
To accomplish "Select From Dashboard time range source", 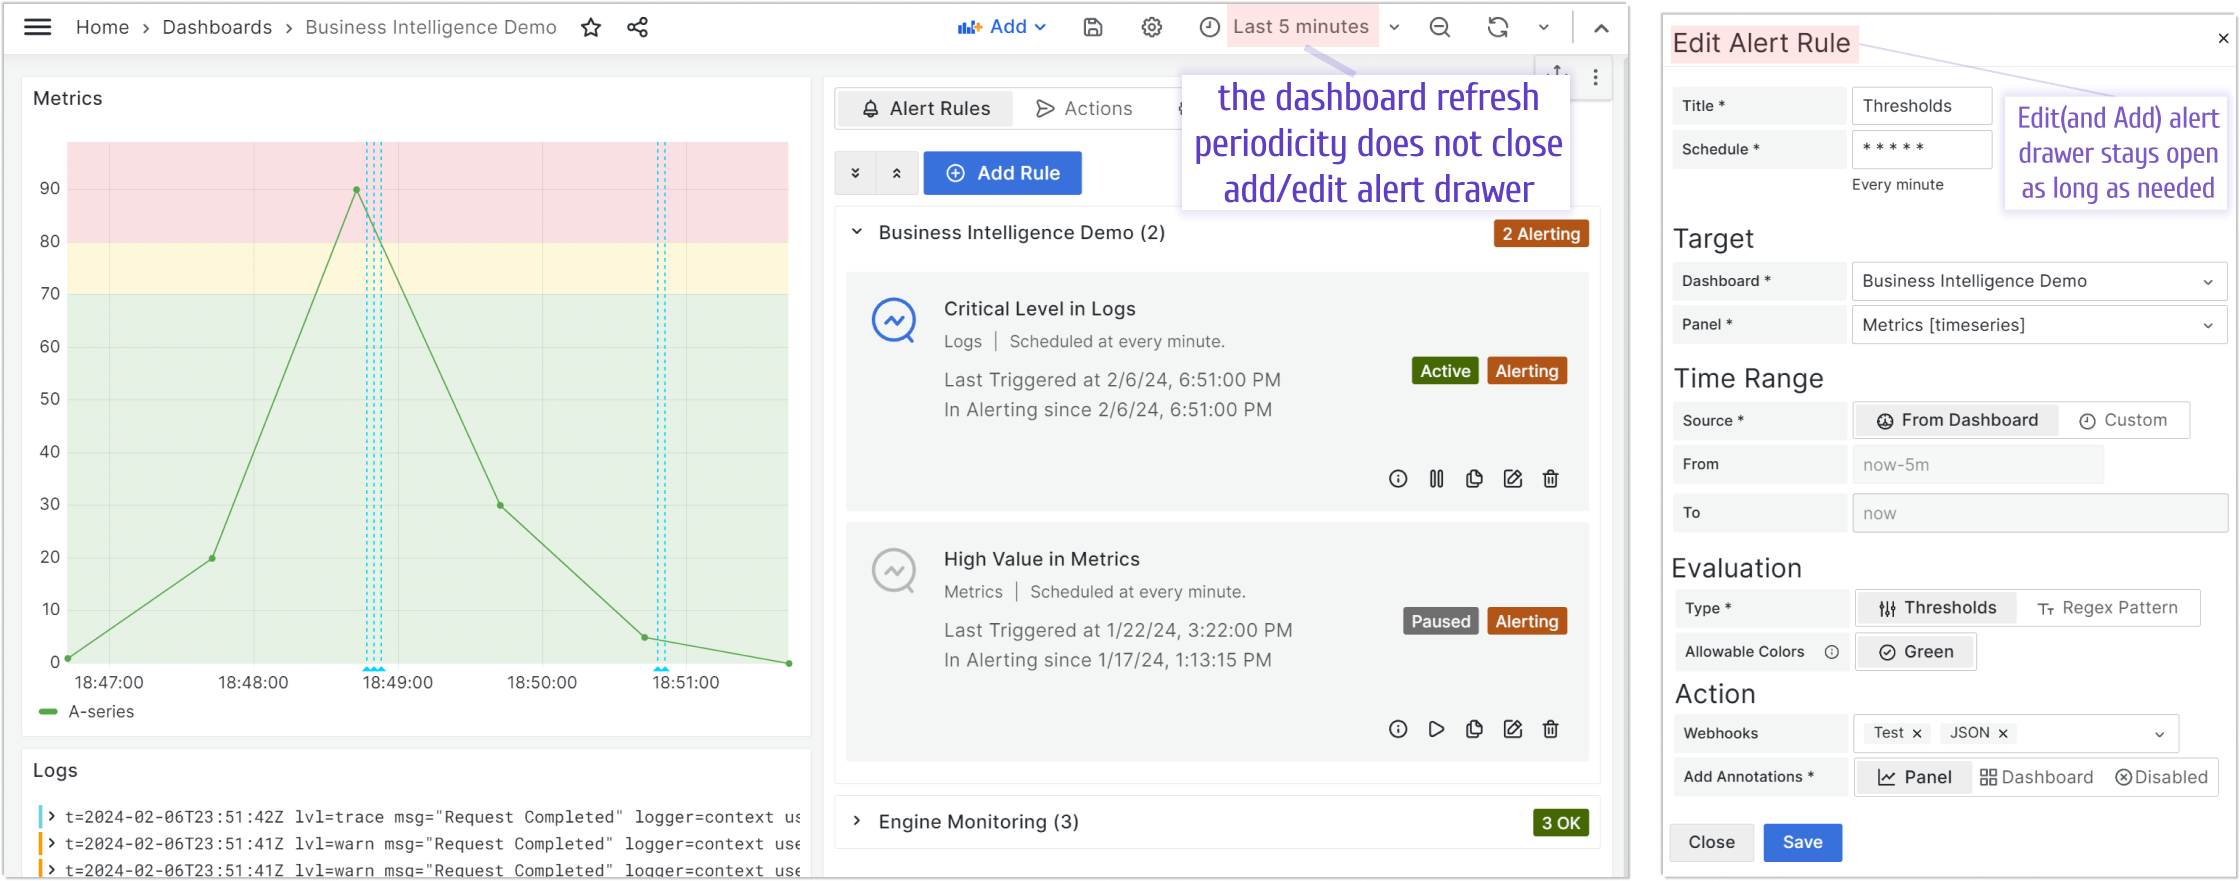I will click(1957, 420).
